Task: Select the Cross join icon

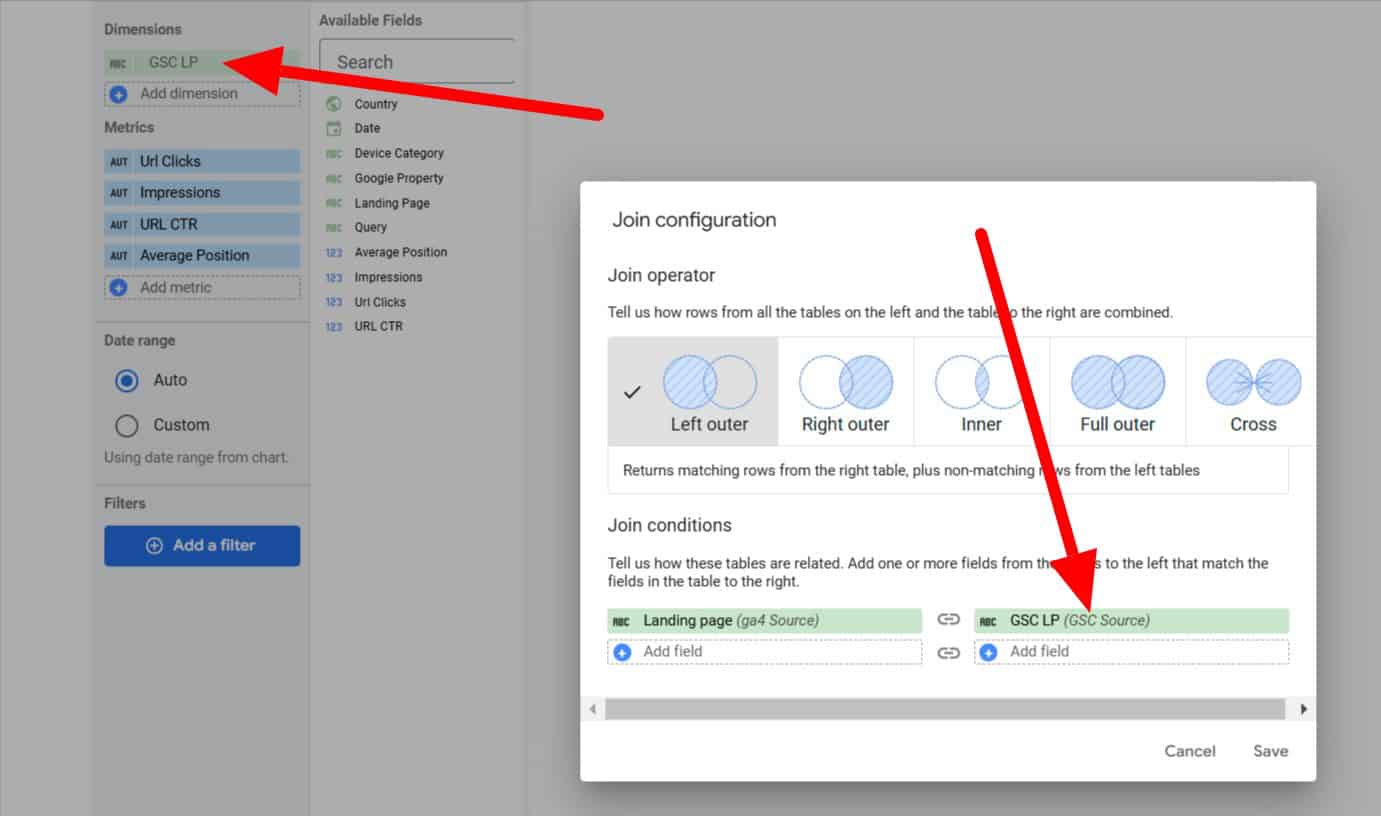Action: pyautogui.click(x=1251, y=381)
